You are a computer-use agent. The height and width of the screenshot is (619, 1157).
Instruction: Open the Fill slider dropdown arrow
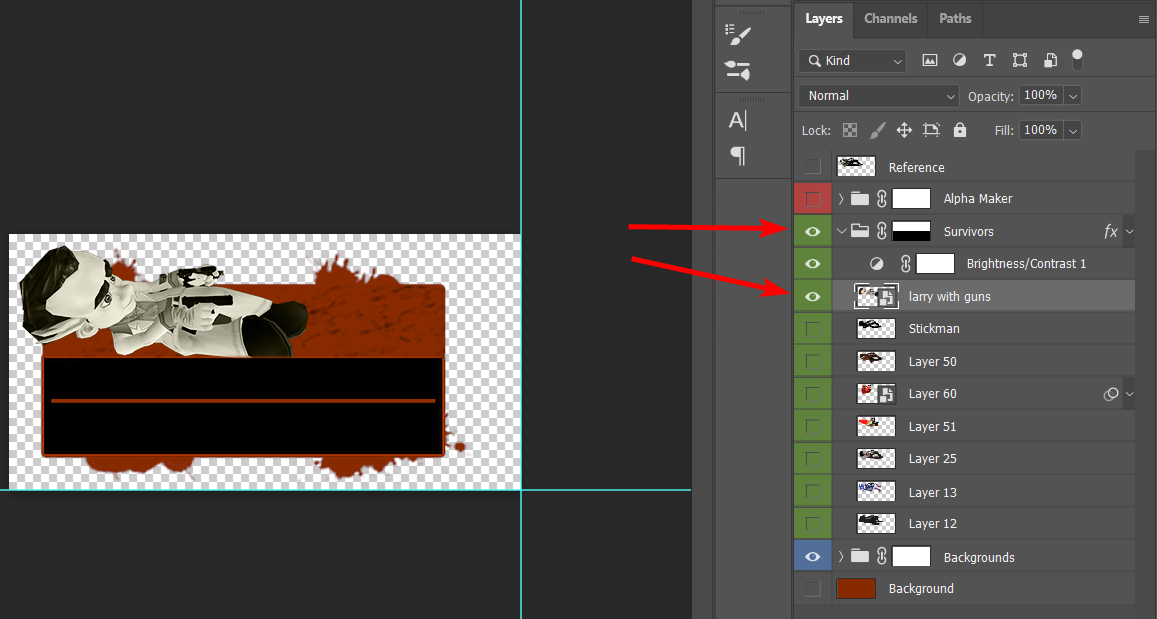(x=1073, y=131)
